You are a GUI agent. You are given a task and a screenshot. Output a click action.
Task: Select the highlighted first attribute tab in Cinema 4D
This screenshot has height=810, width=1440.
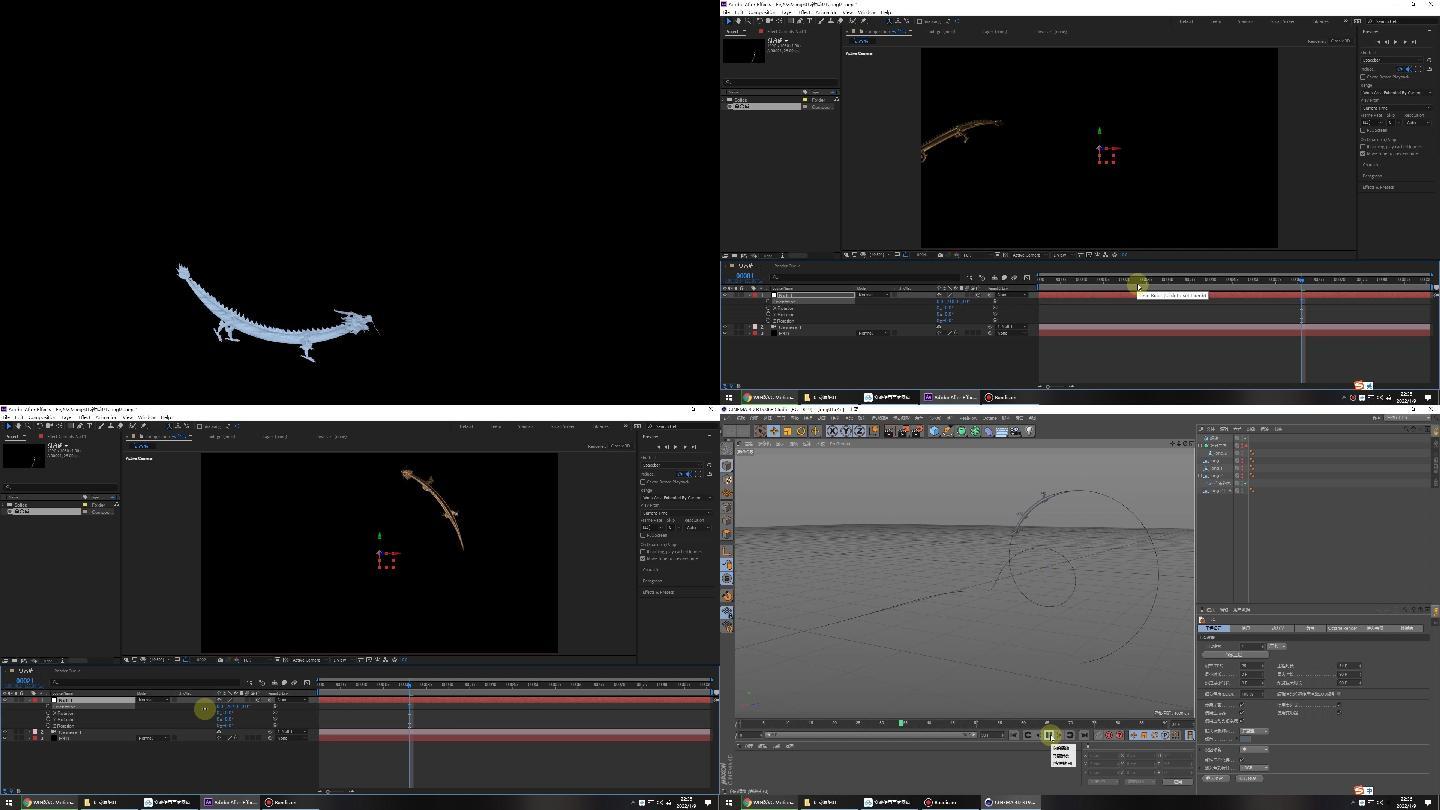click(x=1214, y=628)
